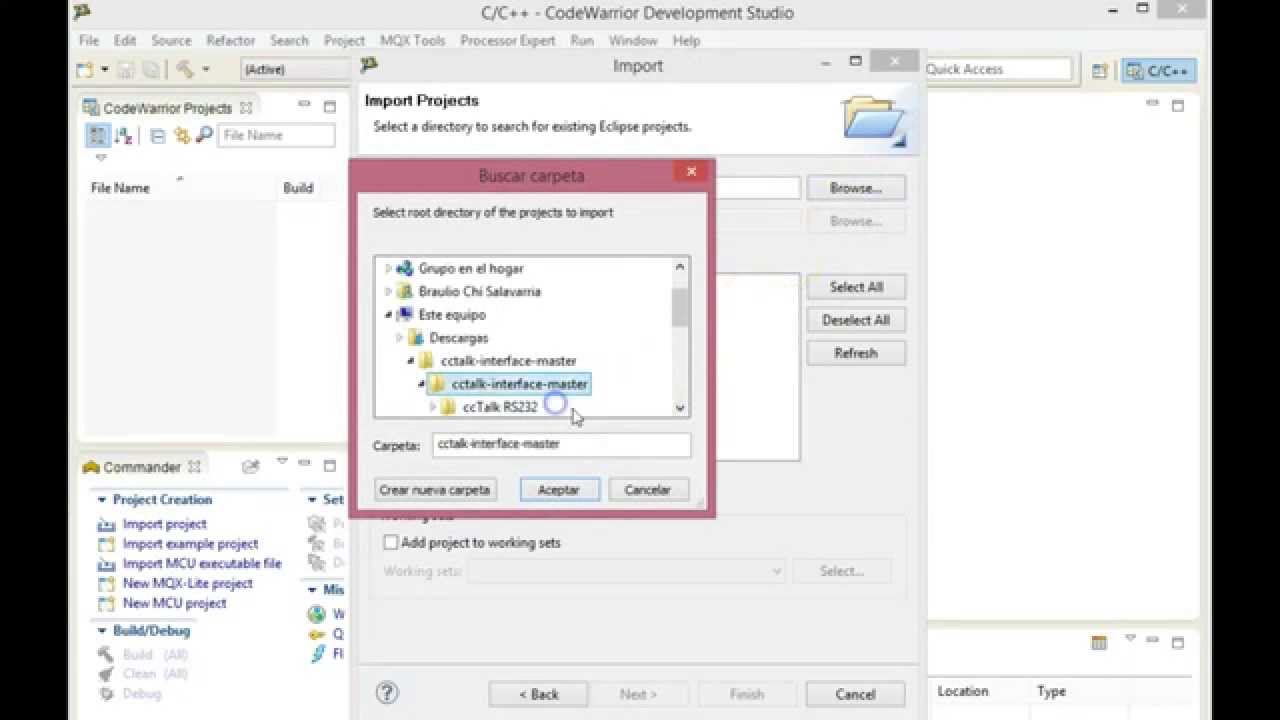
Task: Click the Quick Access search field
Action: [x=996, y=69]
